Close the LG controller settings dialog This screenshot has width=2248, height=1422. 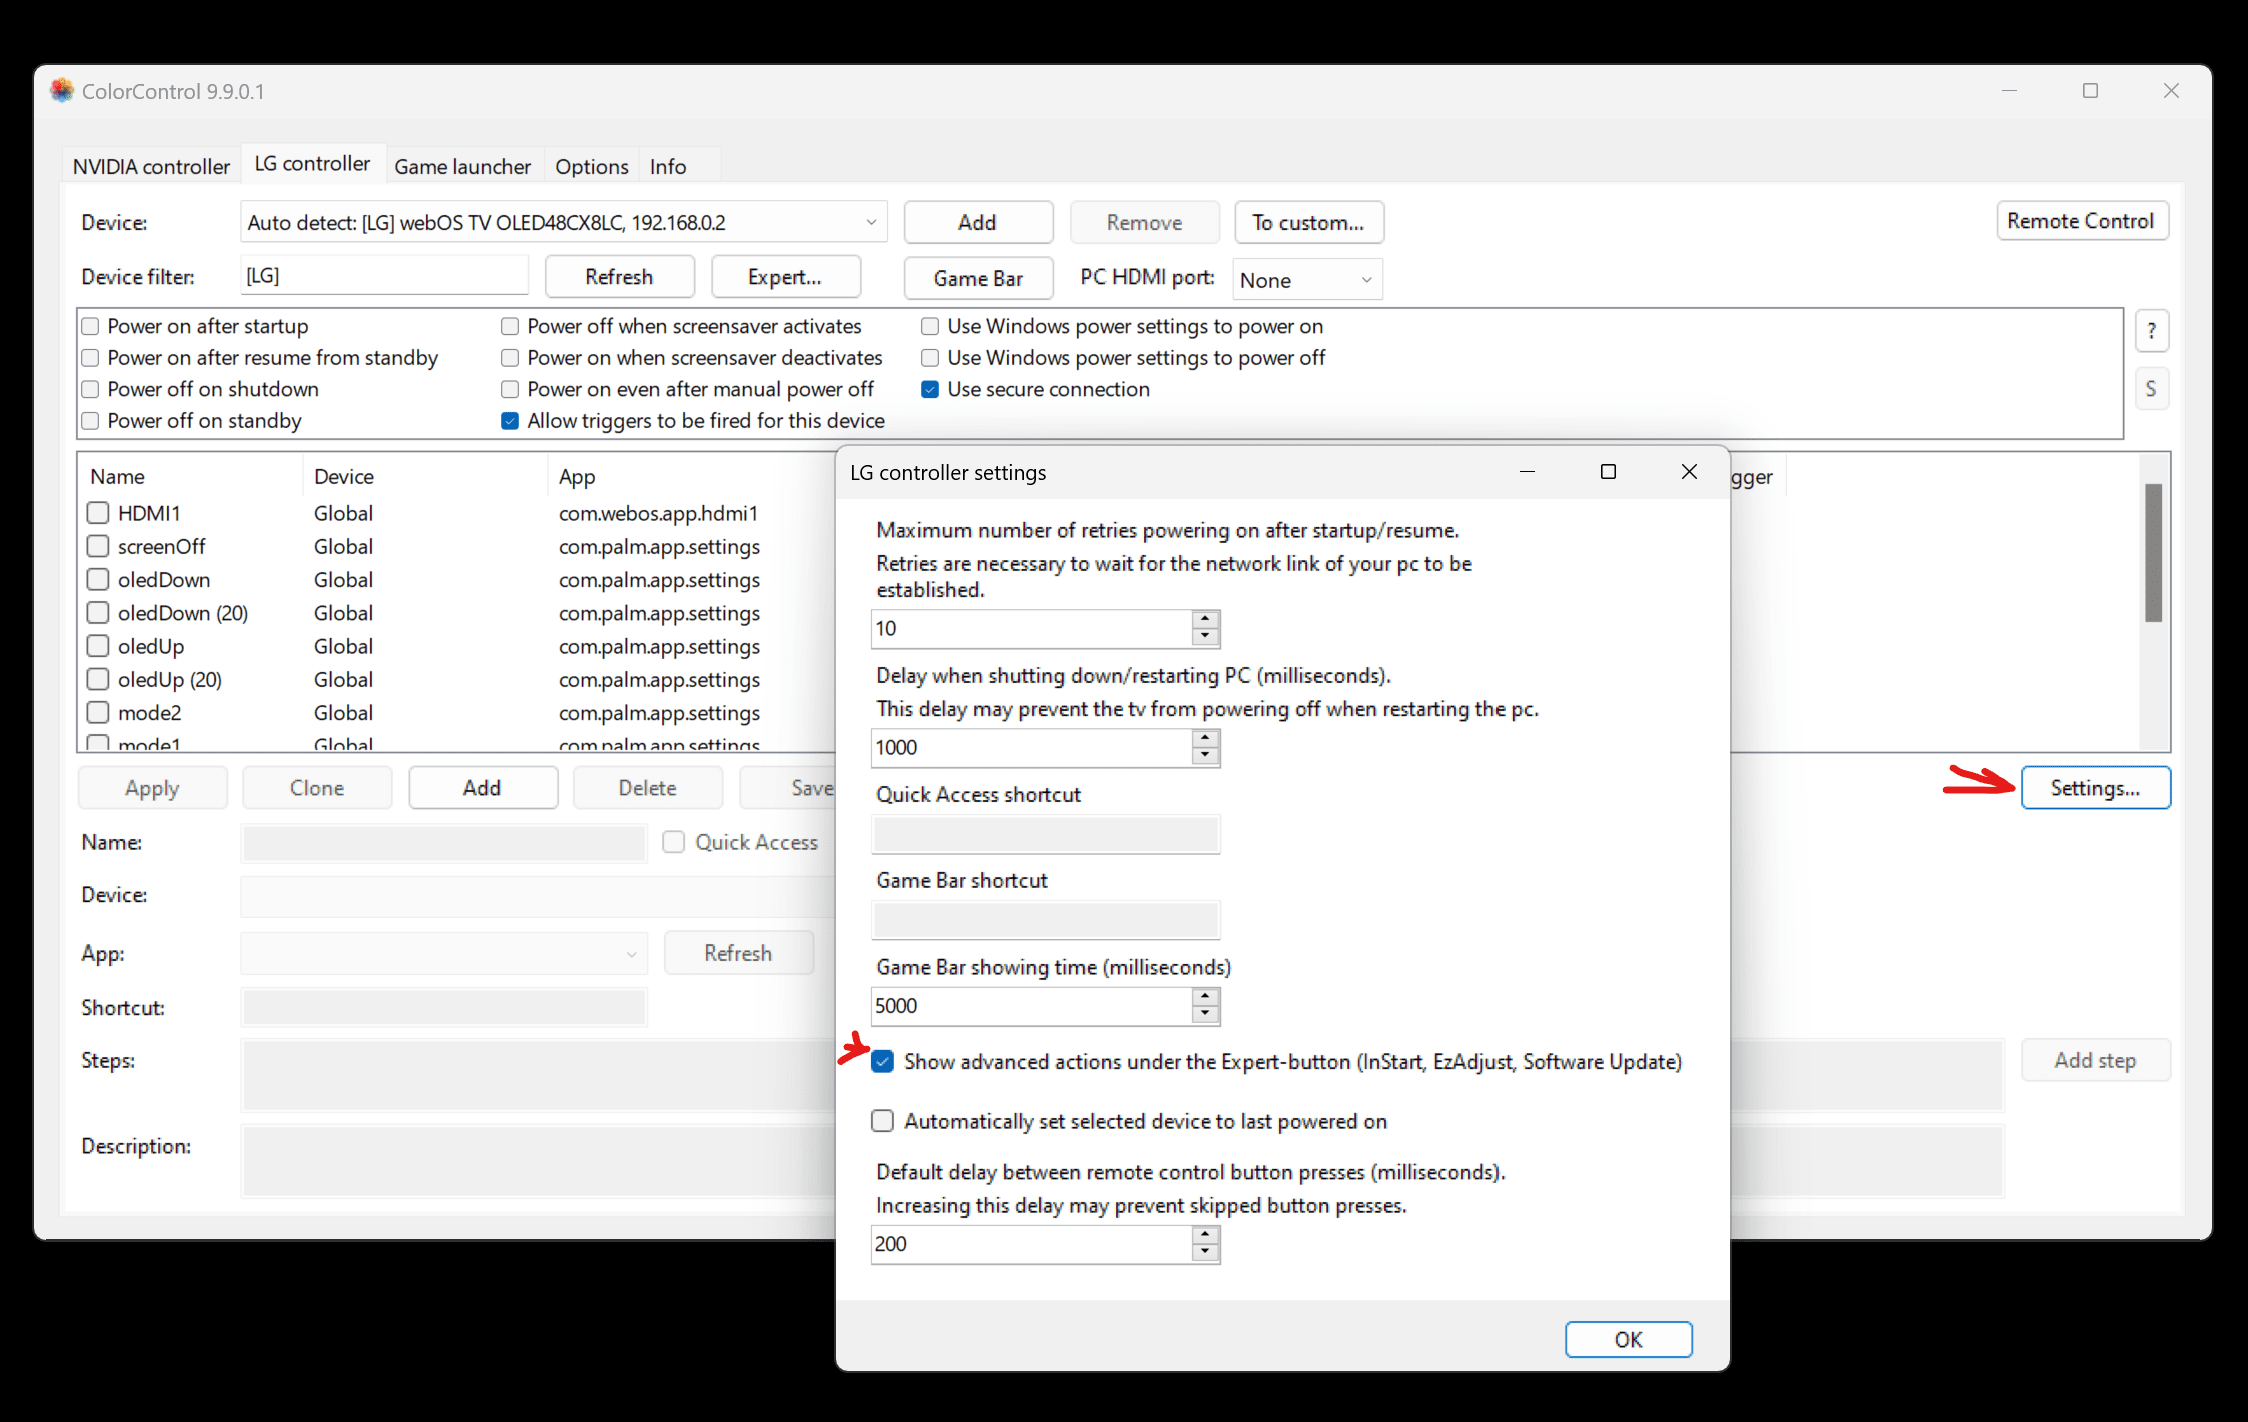(1689, 472)
